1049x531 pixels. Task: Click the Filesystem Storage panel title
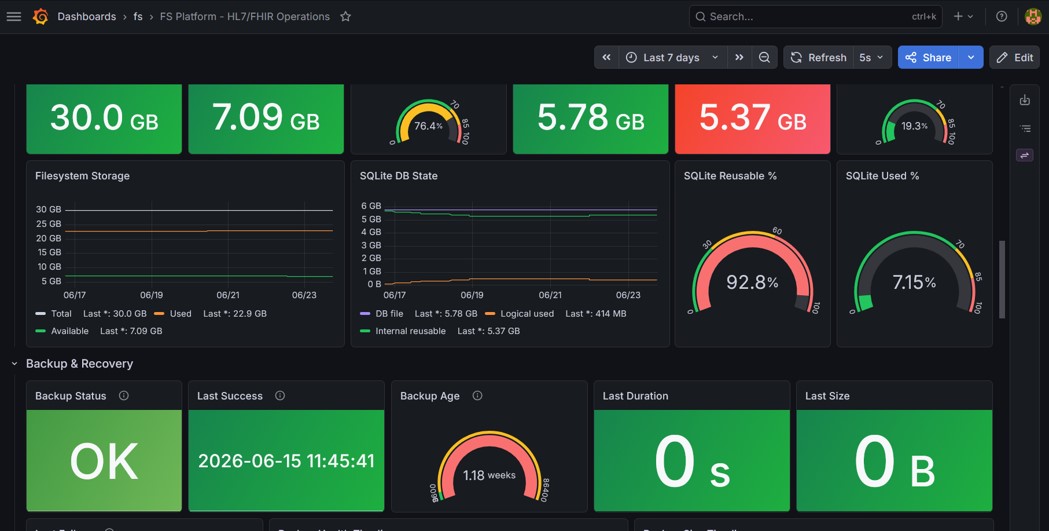[x=82, y=176]
